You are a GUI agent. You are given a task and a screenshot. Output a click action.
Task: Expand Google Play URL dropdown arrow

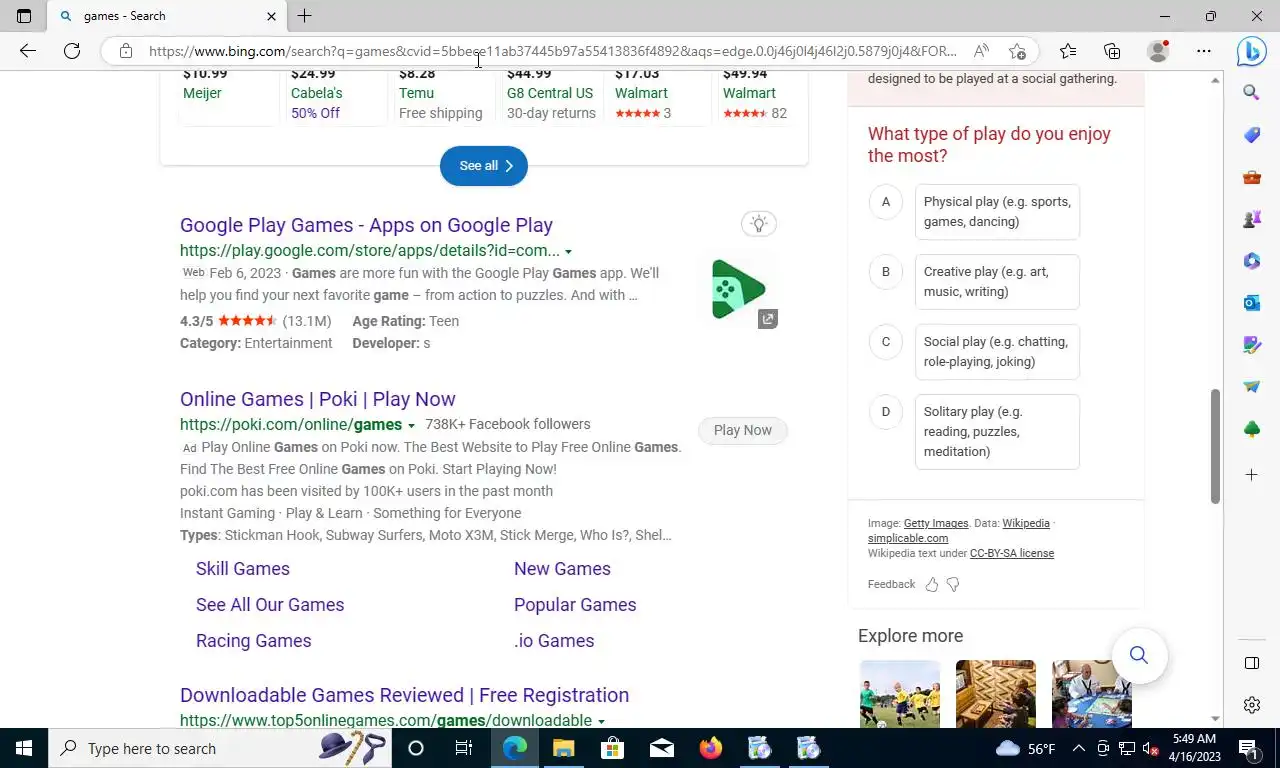point(568,252)
